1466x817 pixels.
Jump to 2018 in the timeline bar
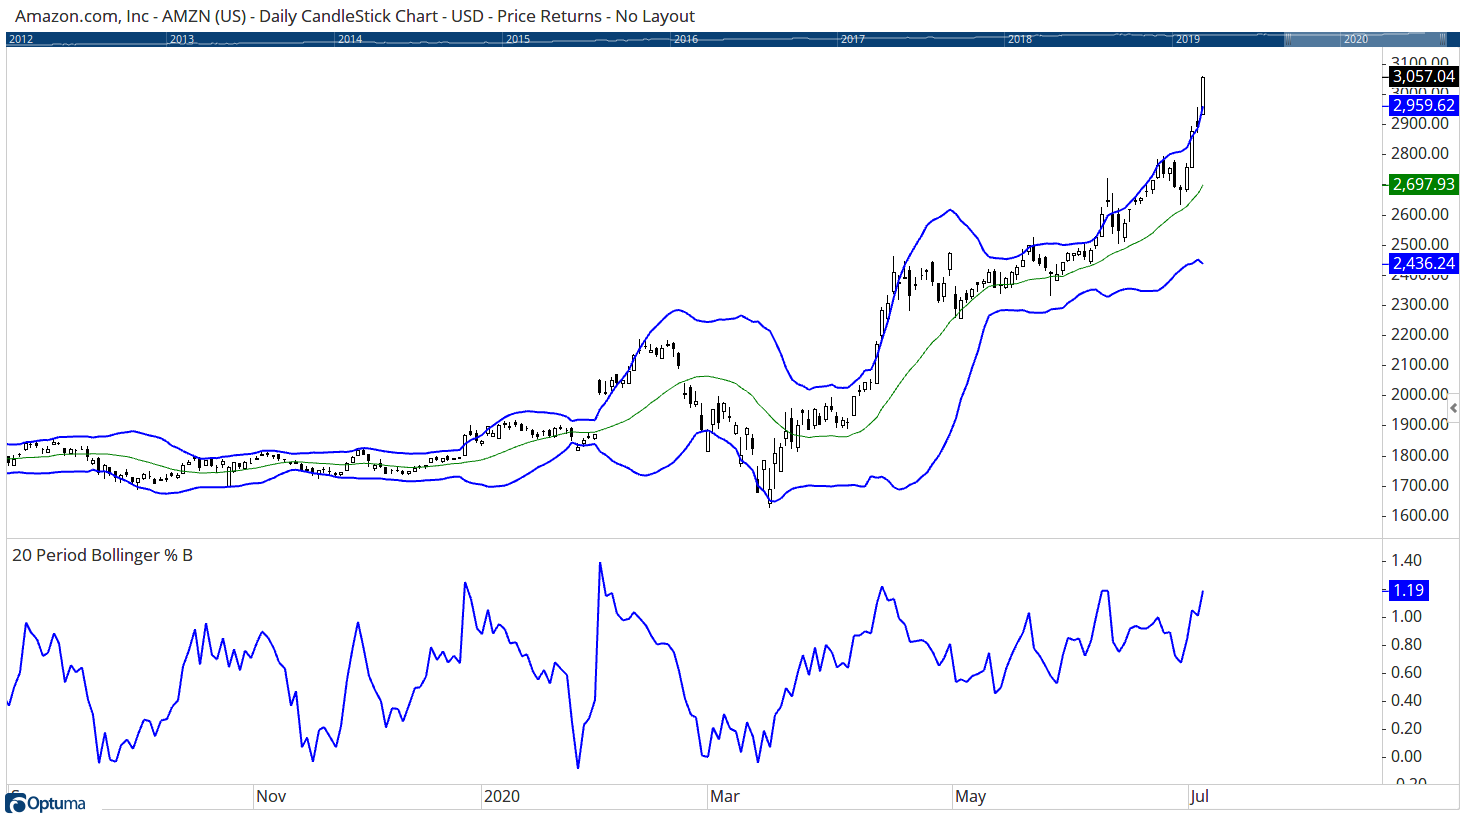tap(1020, 40)
